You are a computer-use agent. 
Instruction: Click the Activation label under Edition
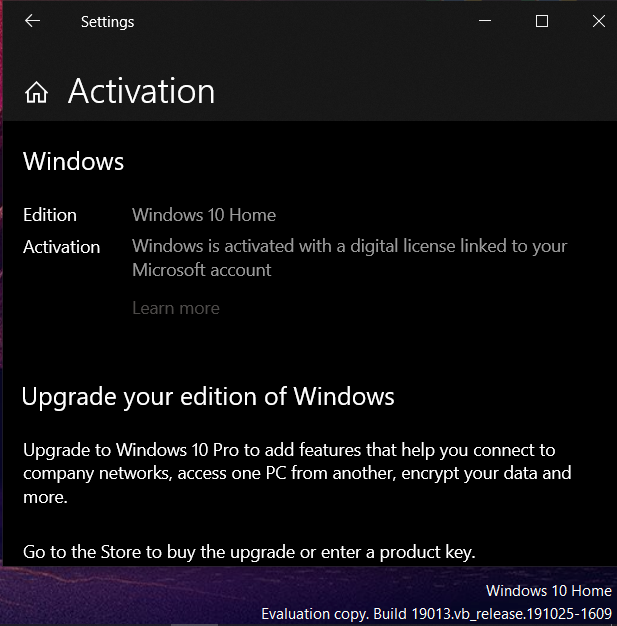click(62, 247)
